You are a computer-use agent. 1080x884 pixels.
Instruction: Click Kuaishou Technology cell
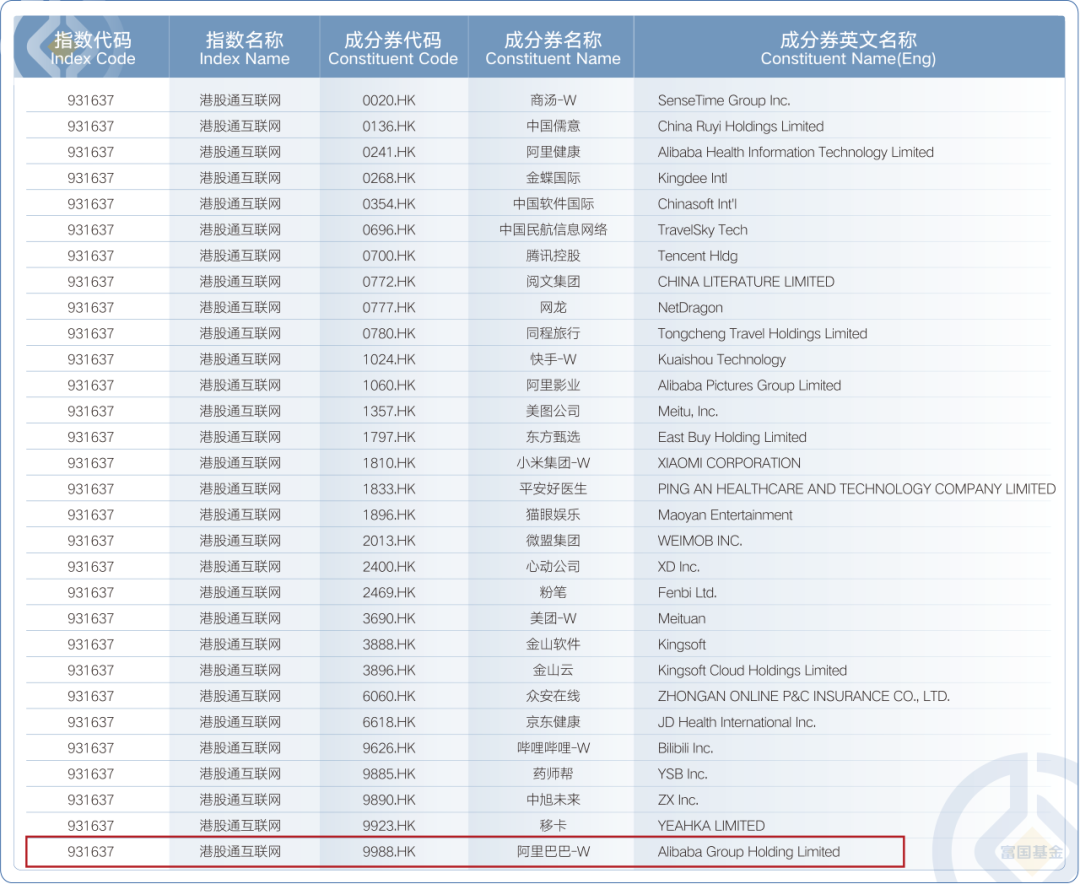point(722,360)
